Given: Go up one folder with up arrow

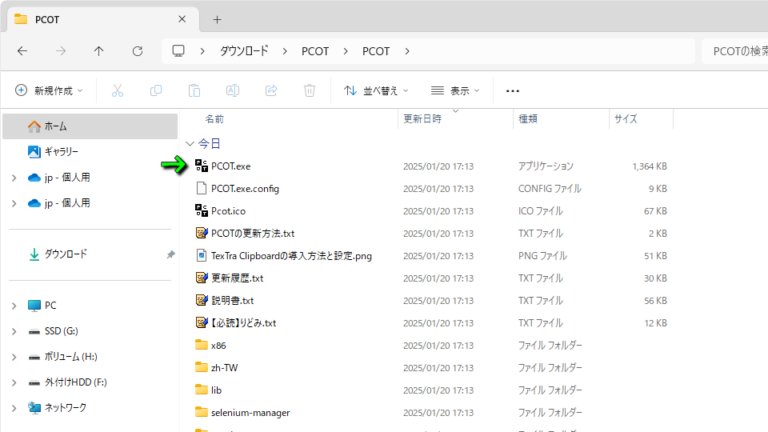Looking at the screenshot, I should (99, 51).
